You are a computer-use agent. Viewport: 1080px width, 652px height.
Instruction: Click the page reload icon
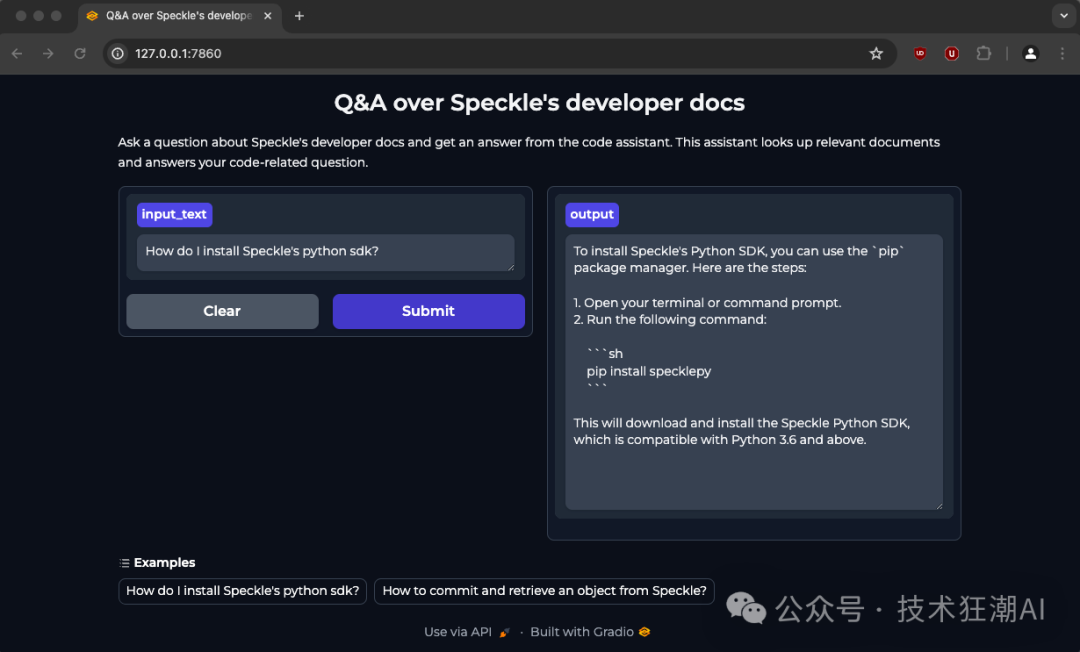(80, 53)
